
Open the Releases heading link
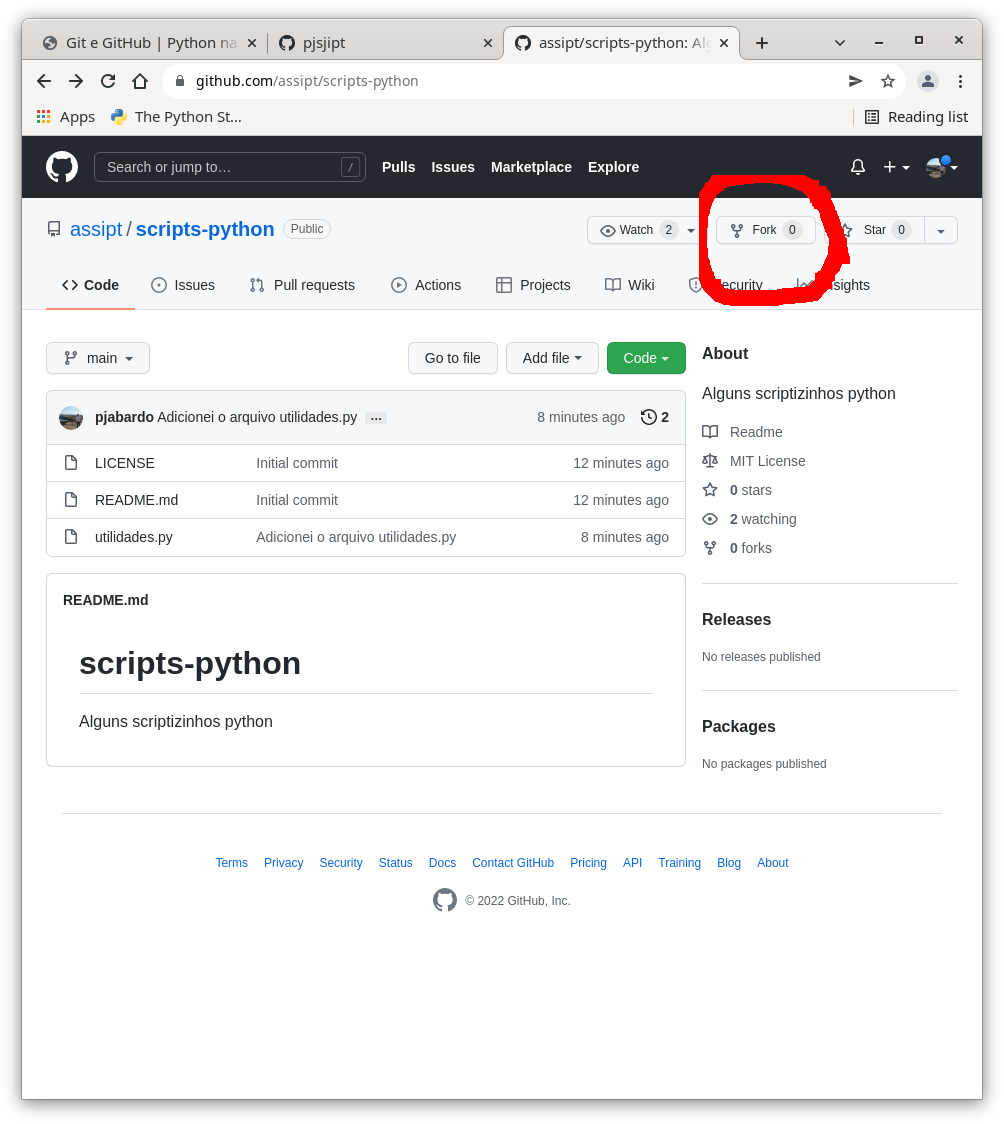point(736,619)
